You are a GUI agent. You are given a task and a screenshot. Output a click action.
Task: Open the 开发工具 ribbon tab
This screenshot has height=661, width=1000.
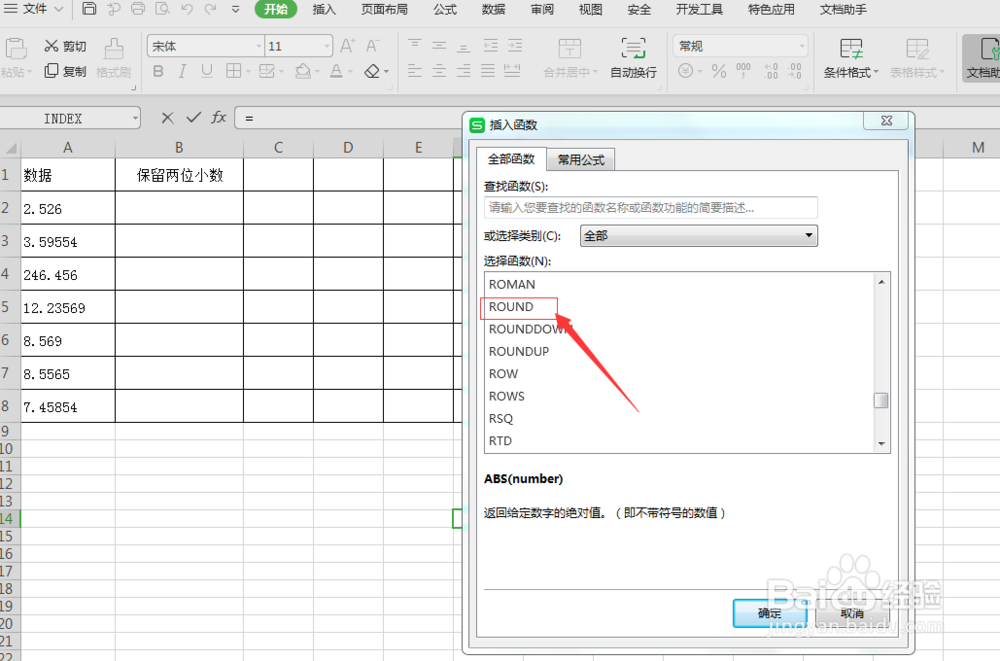(699, 10)
